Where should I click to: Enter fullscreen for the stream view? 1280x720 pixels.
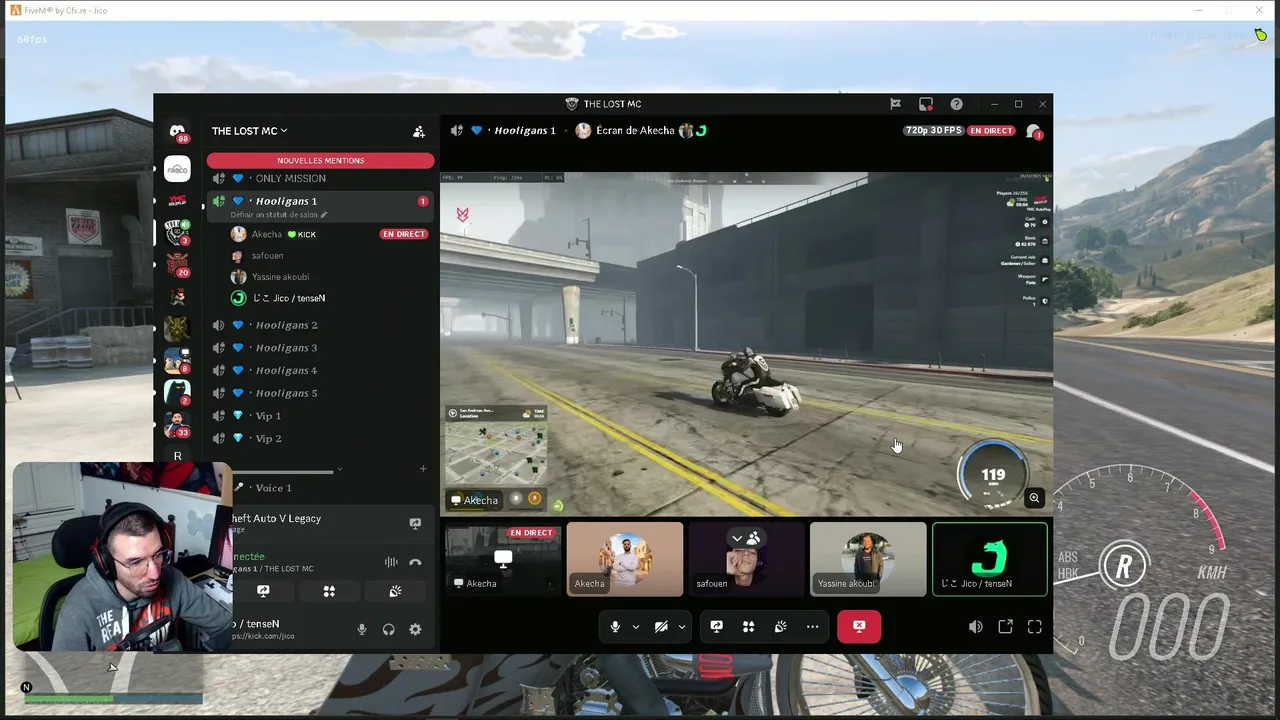point(1034,626)
